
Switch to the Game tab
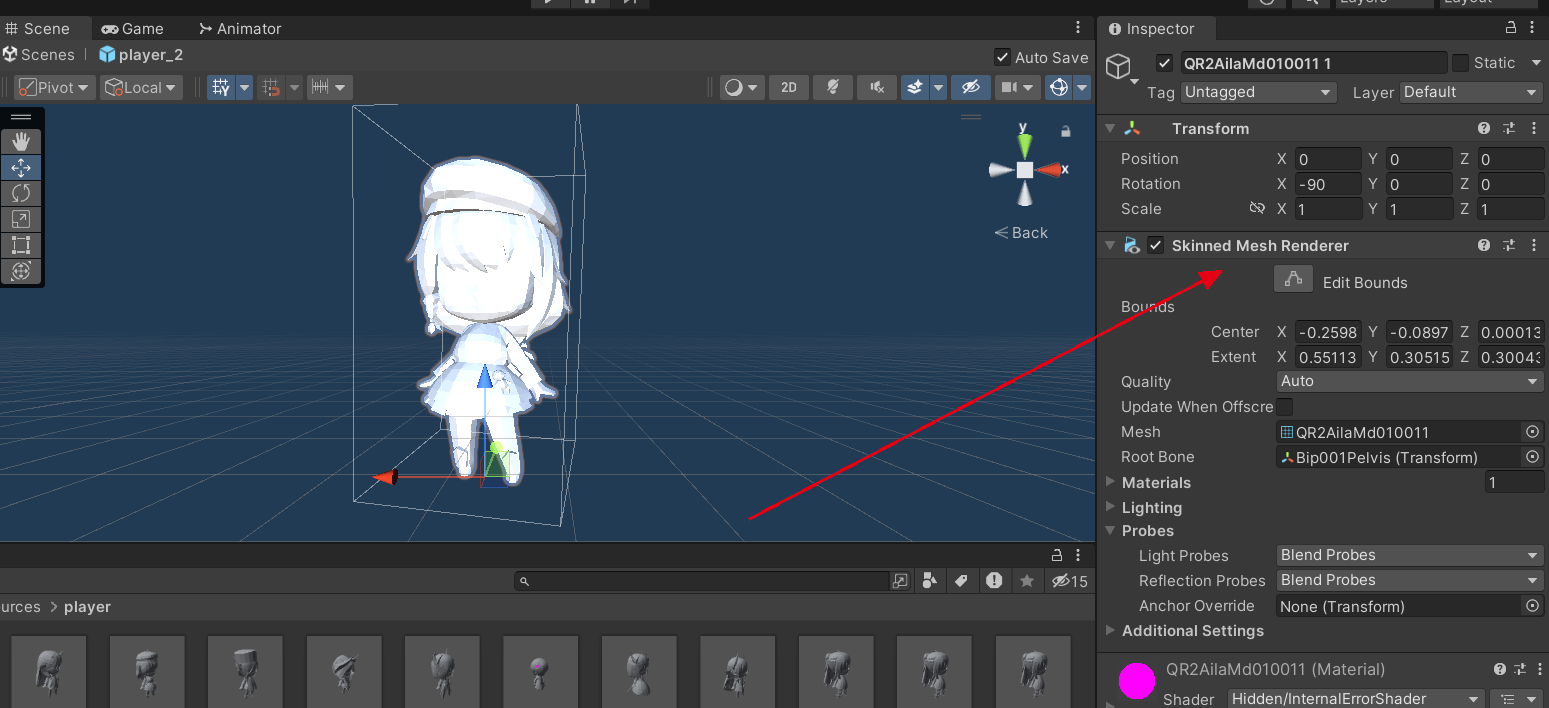133,28
